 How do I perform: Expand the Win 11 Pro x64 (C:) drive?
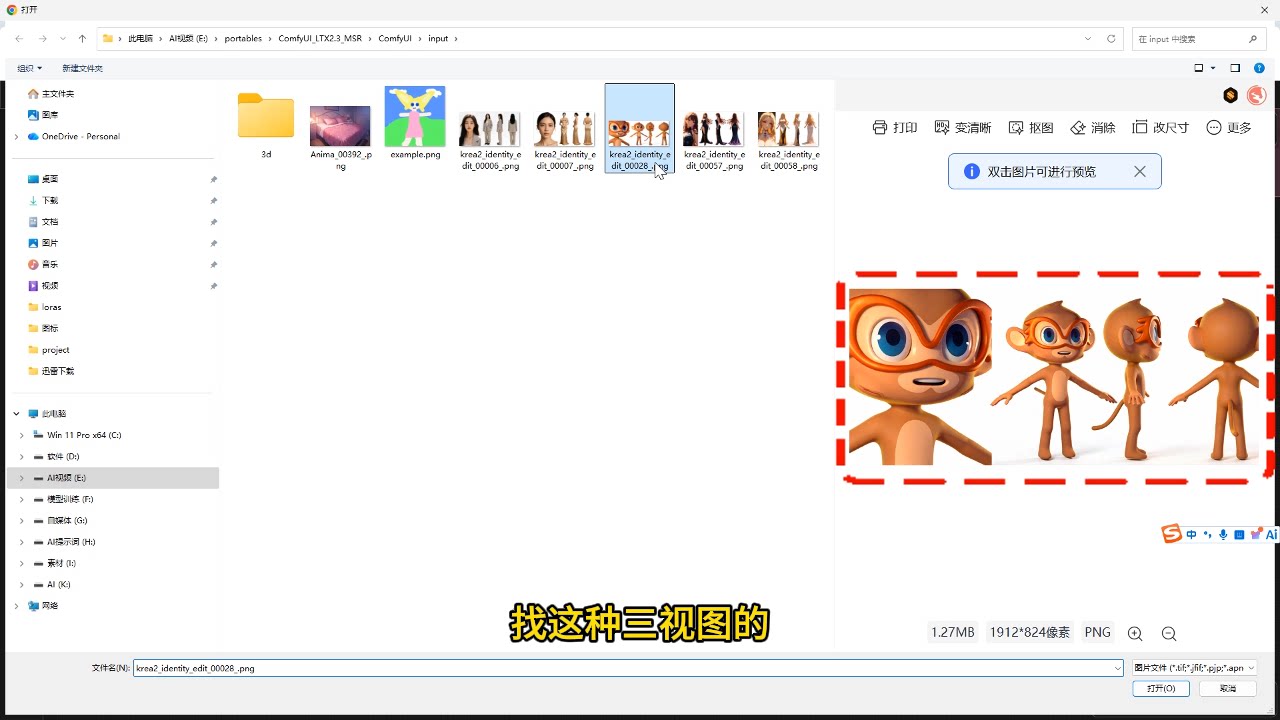[x=22, y=435]
